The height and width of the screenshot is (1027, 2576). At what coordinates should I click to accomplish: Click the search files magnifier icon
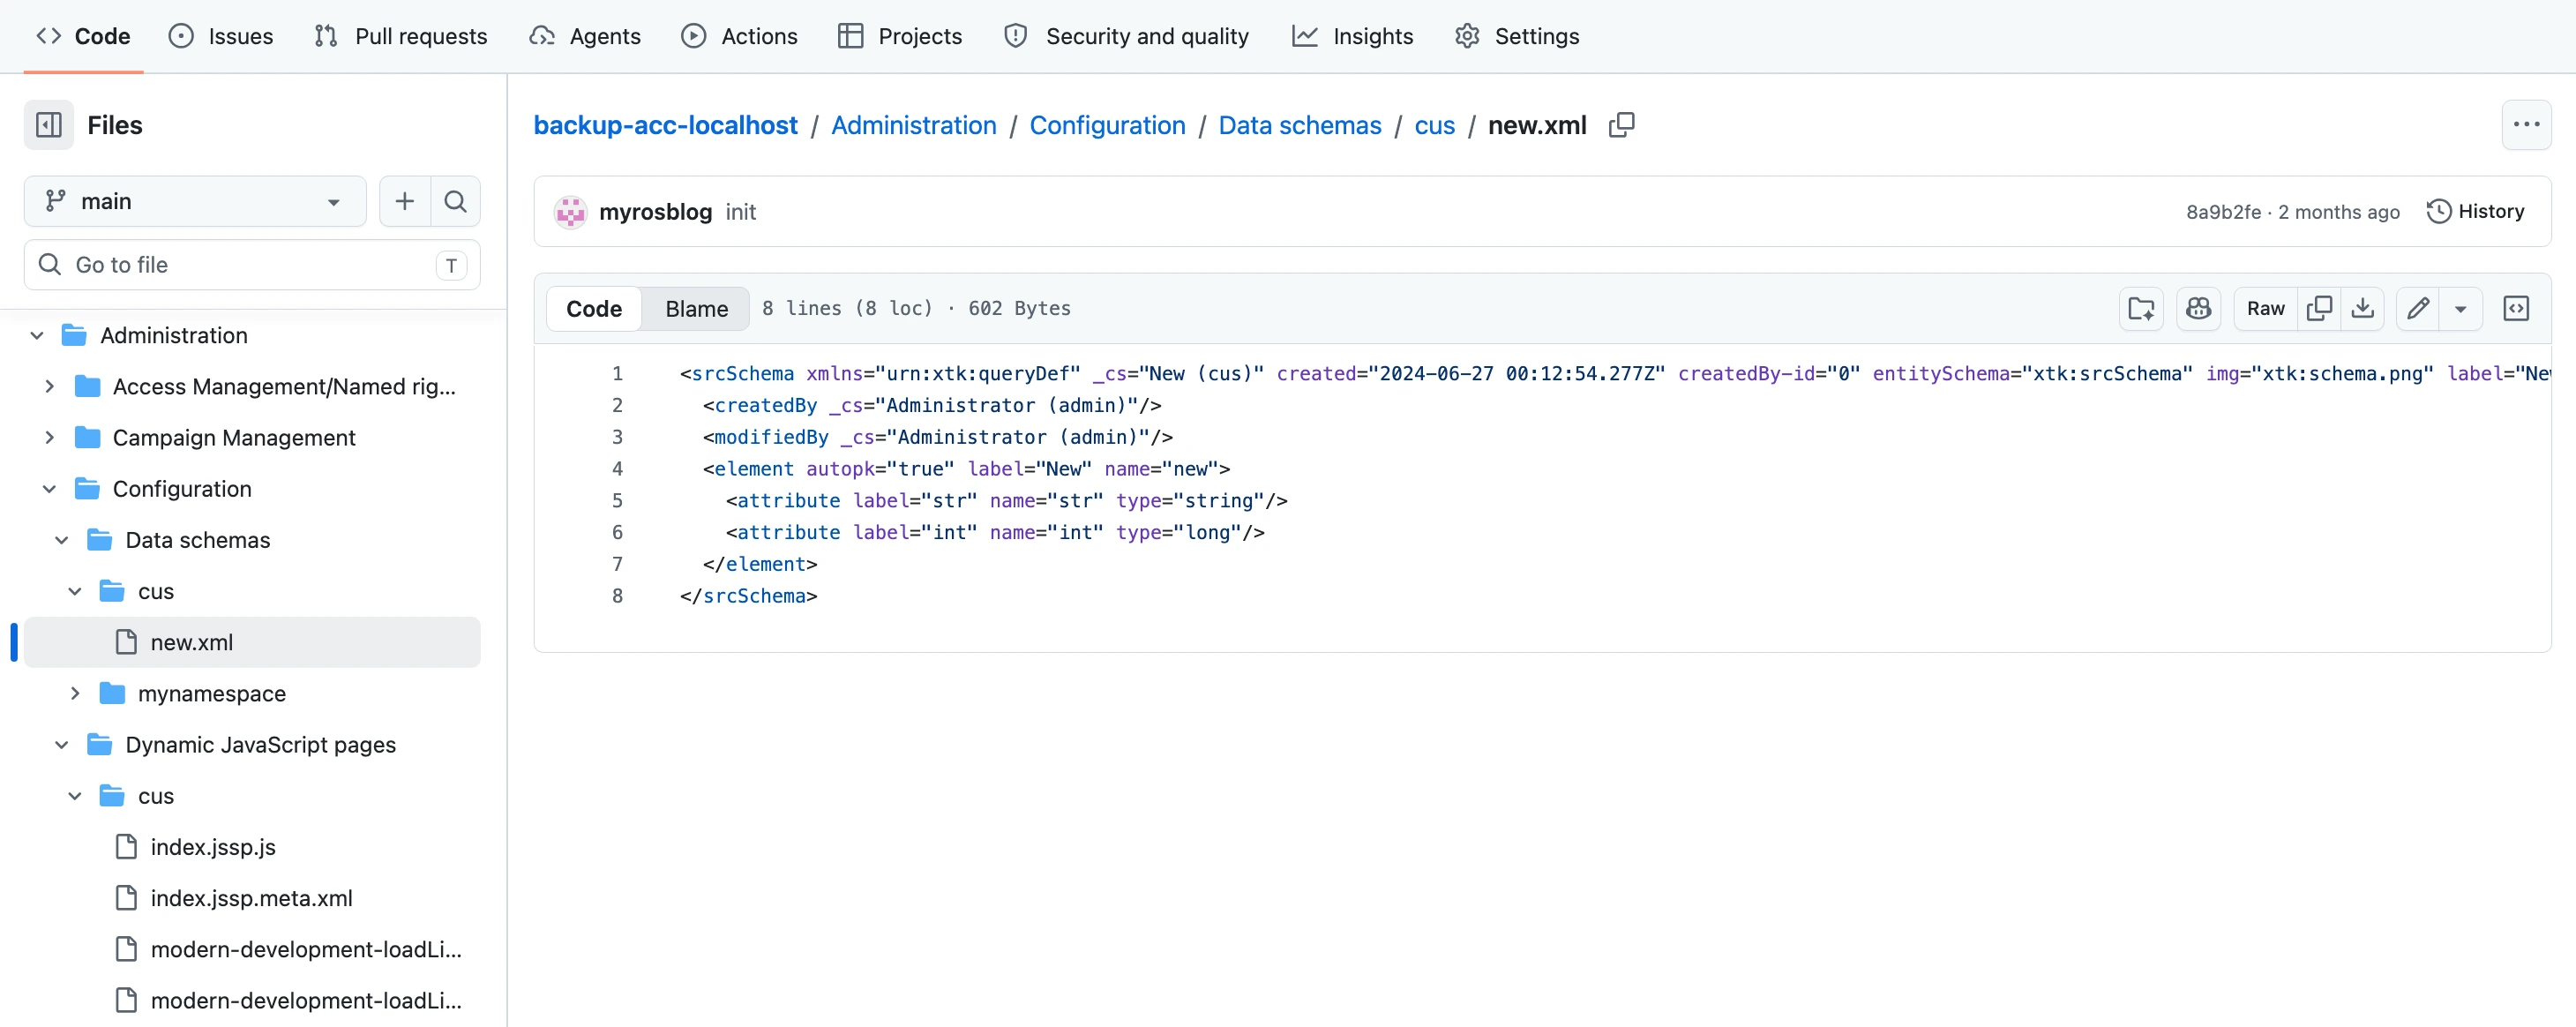tap(455, 202)
